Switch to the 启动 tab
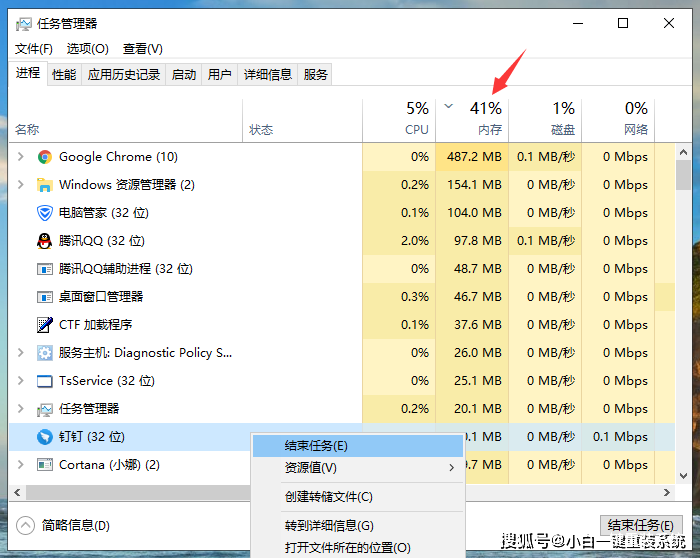This screenshot has height=558, width=700. (x=184, y=75)
